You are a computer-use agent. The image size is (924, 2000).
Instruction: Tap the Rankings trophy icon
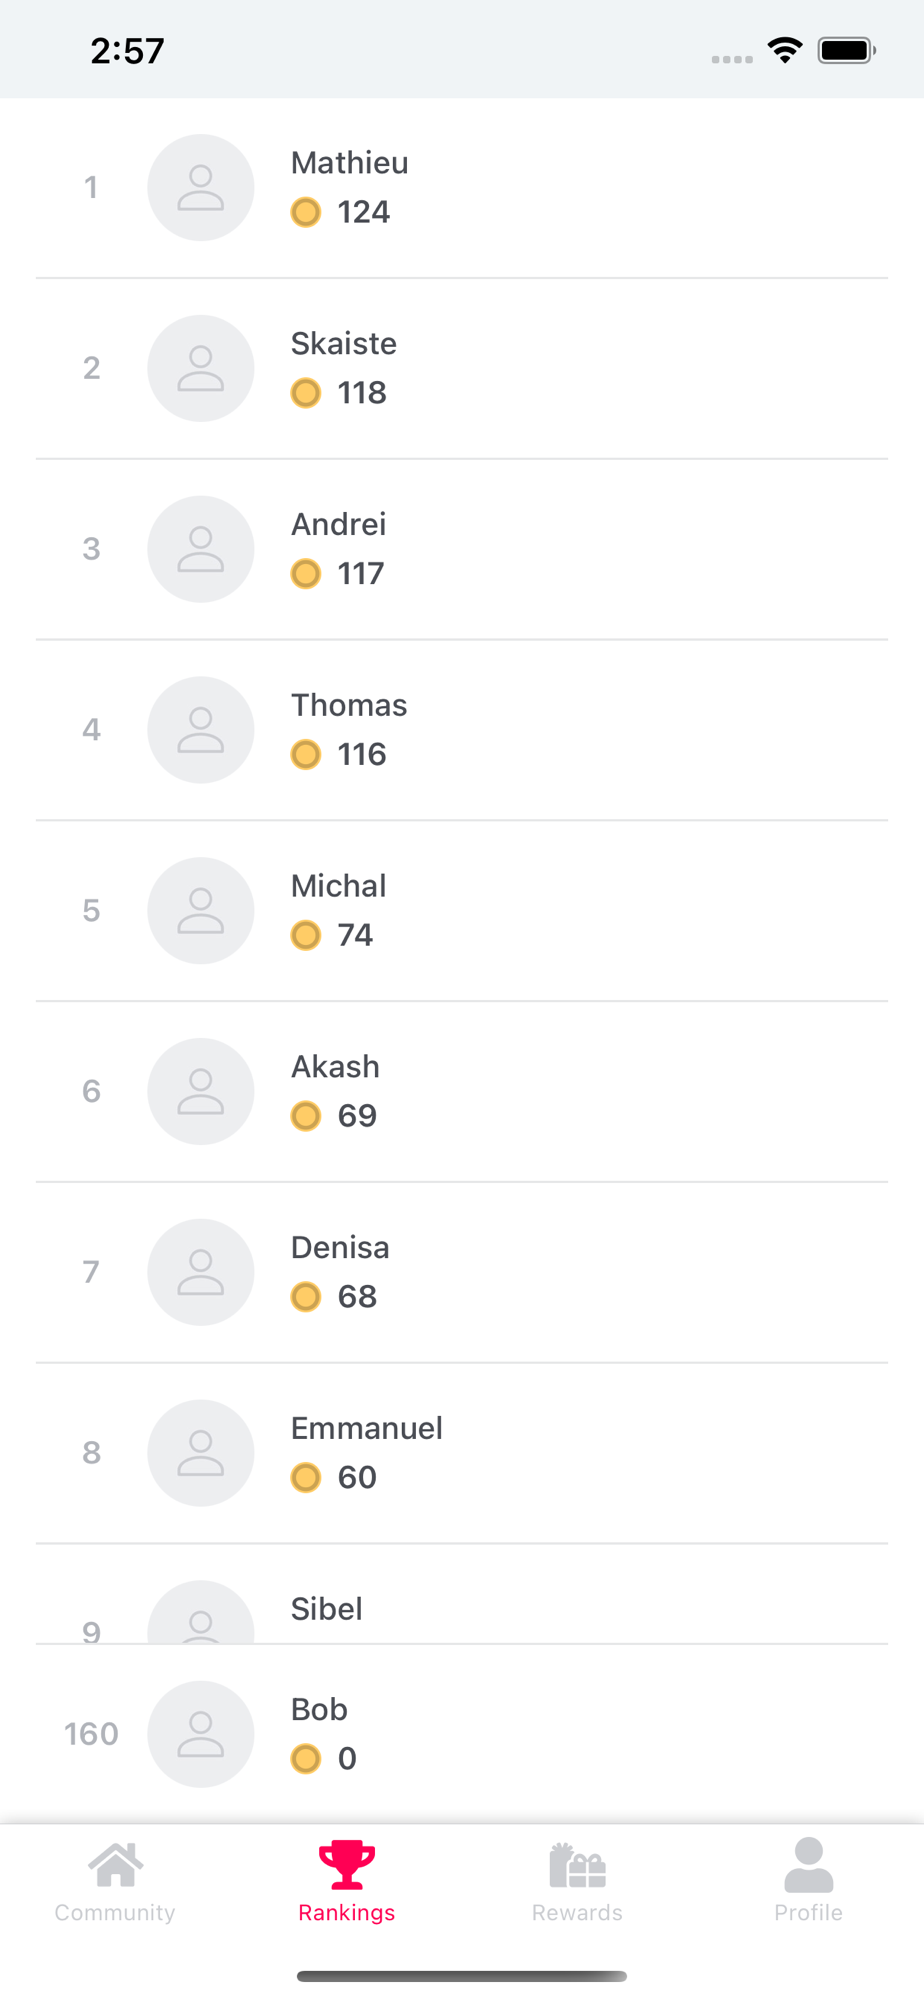pos(347,1866)
